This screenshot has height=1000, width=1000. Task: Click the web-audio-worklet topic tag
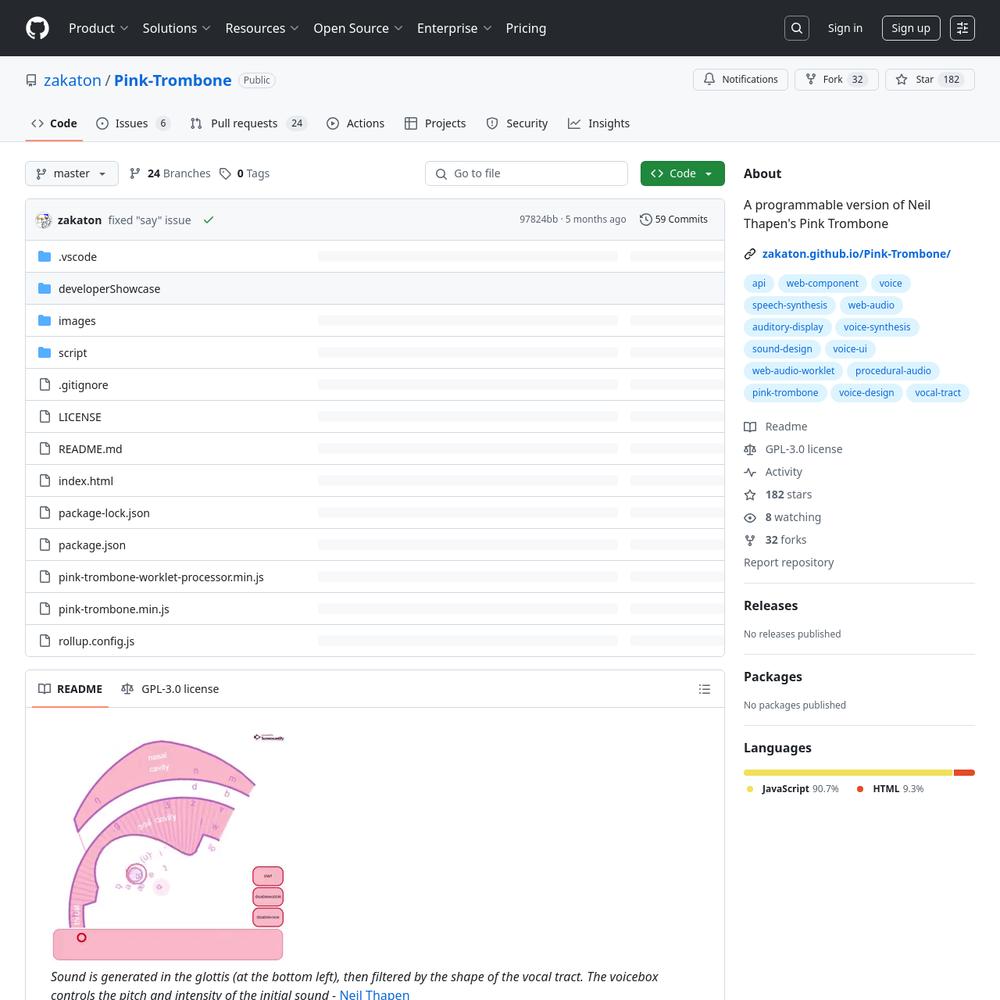(x=793, y=371)
